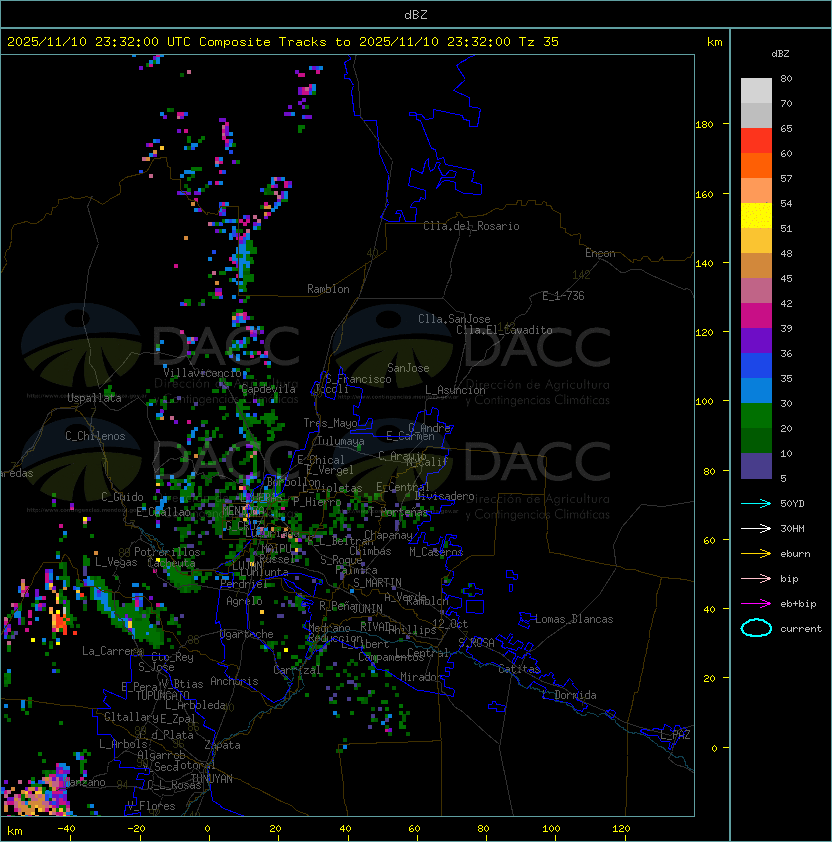Click the cyan 50YD arrow in legend
This screenshot has height=842, width=832.
[x=756, y=503]
